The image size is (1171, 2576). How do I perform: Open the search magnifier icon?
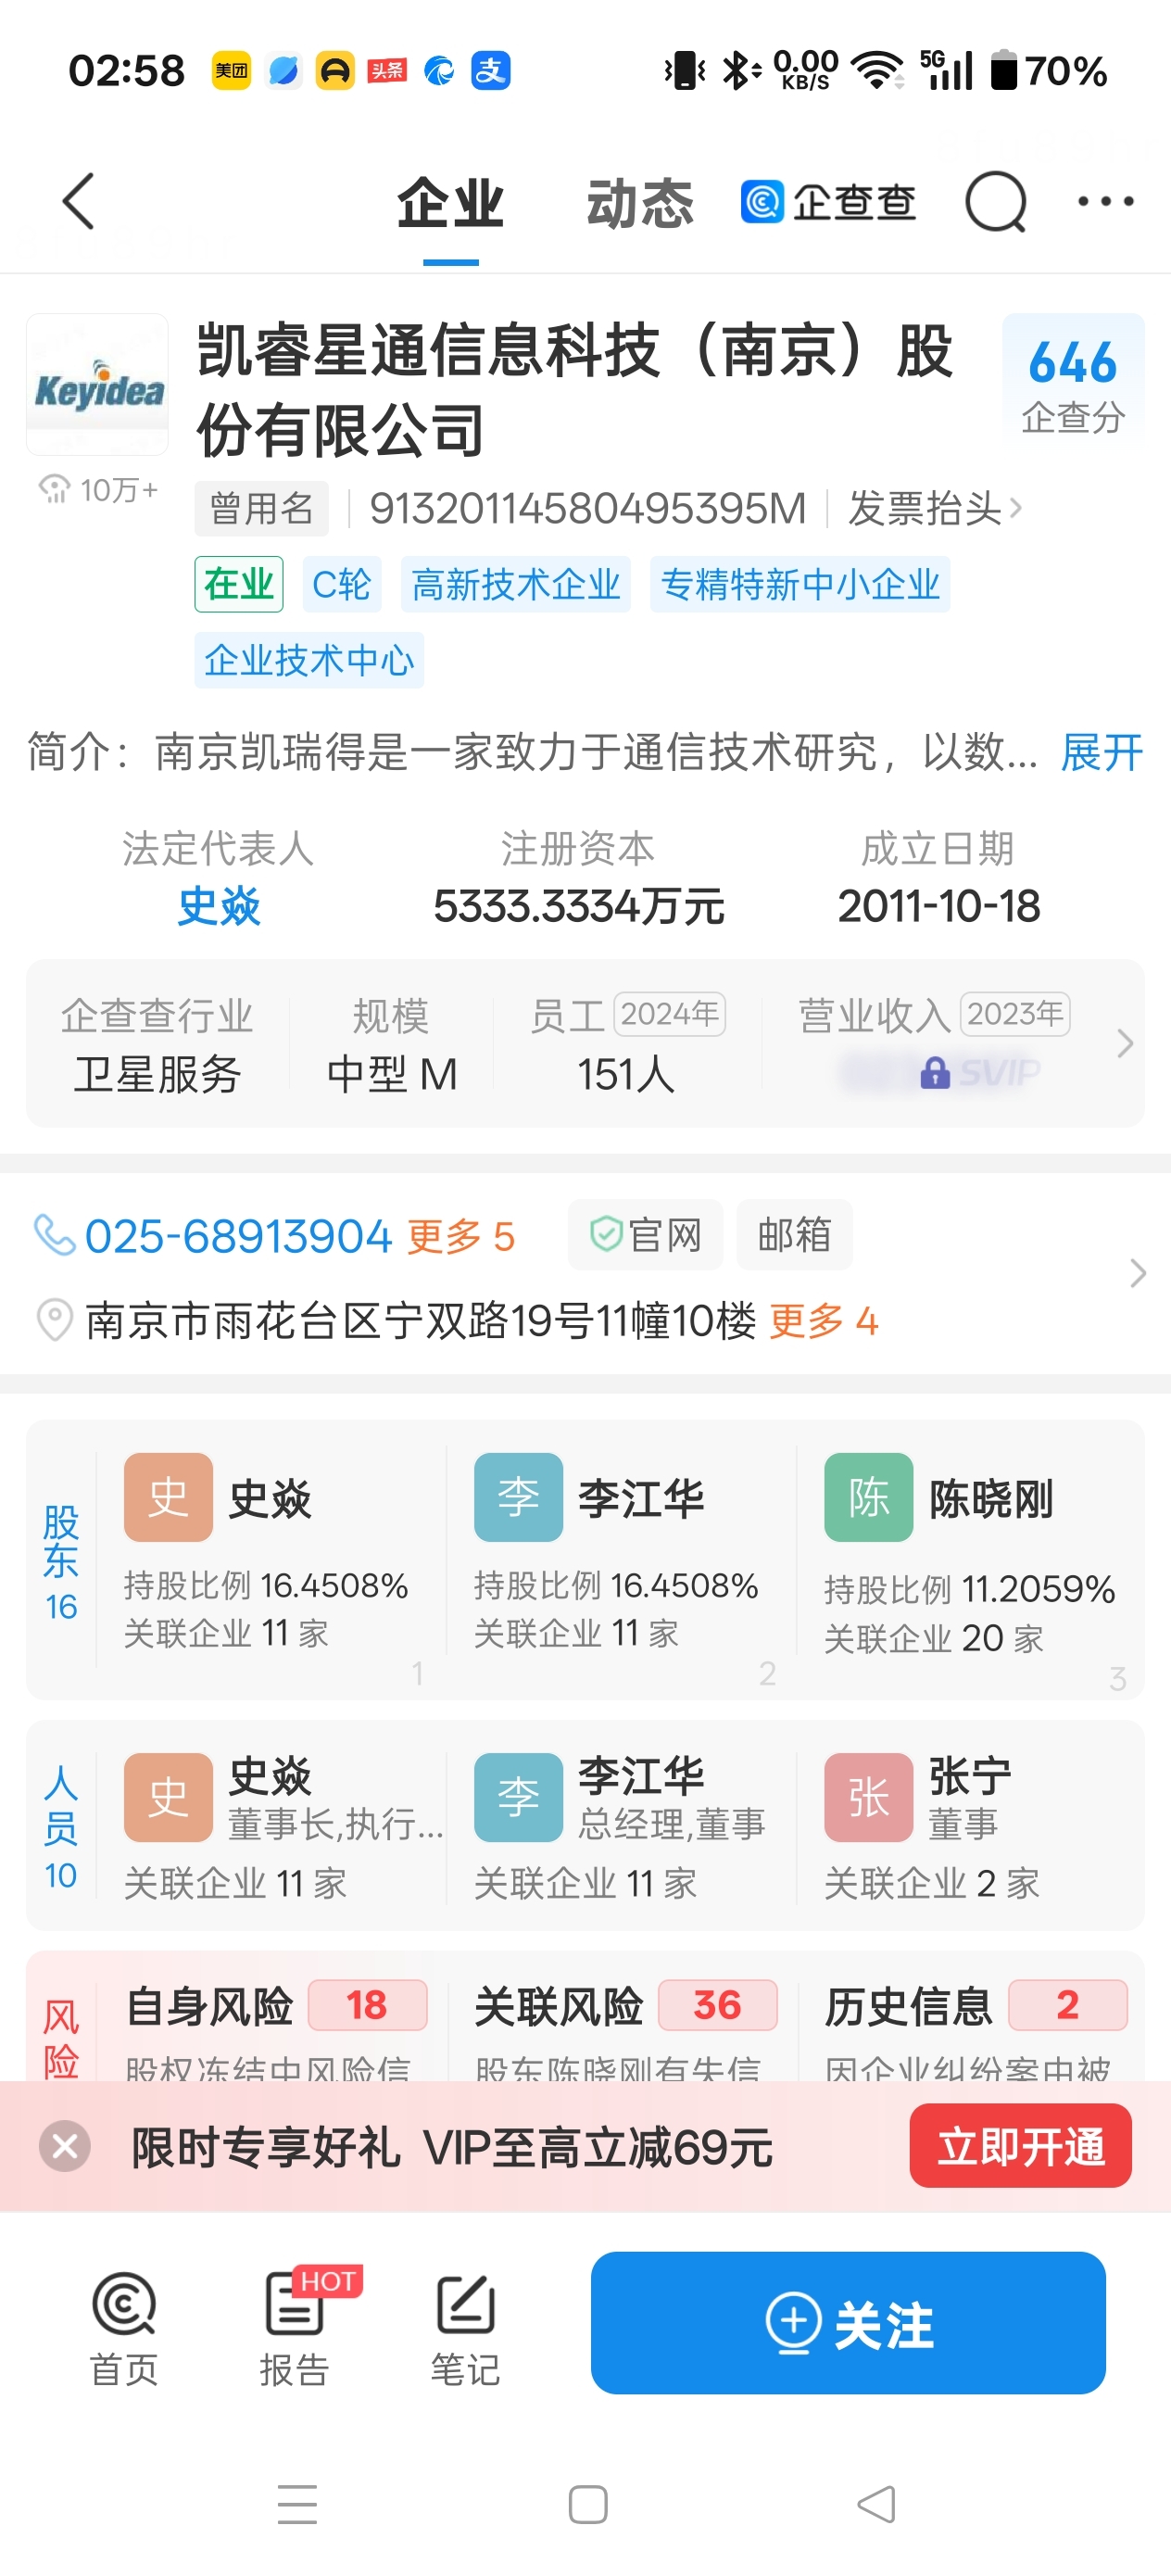(x=996, y=202)
